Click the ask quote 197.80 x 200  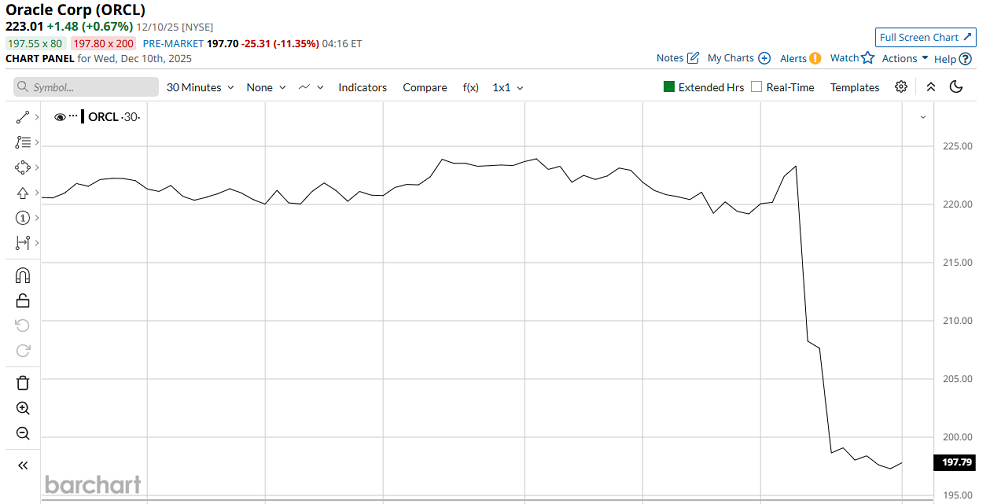point(103,44)
